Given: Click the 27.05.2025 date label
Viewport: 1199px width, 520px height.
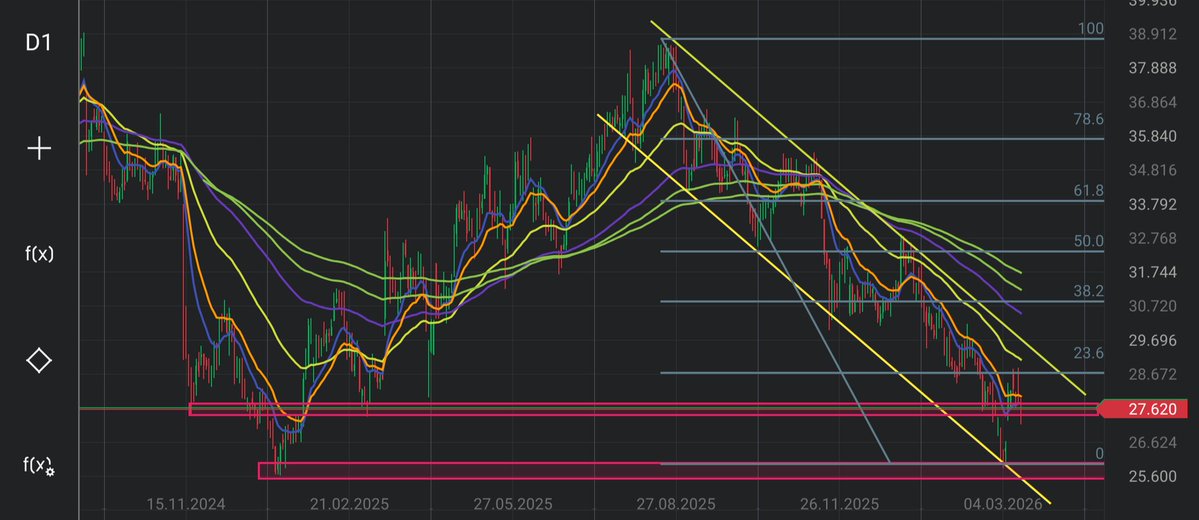Looking at the screenshot, I should pyautogui.click(x=512, y=505).
